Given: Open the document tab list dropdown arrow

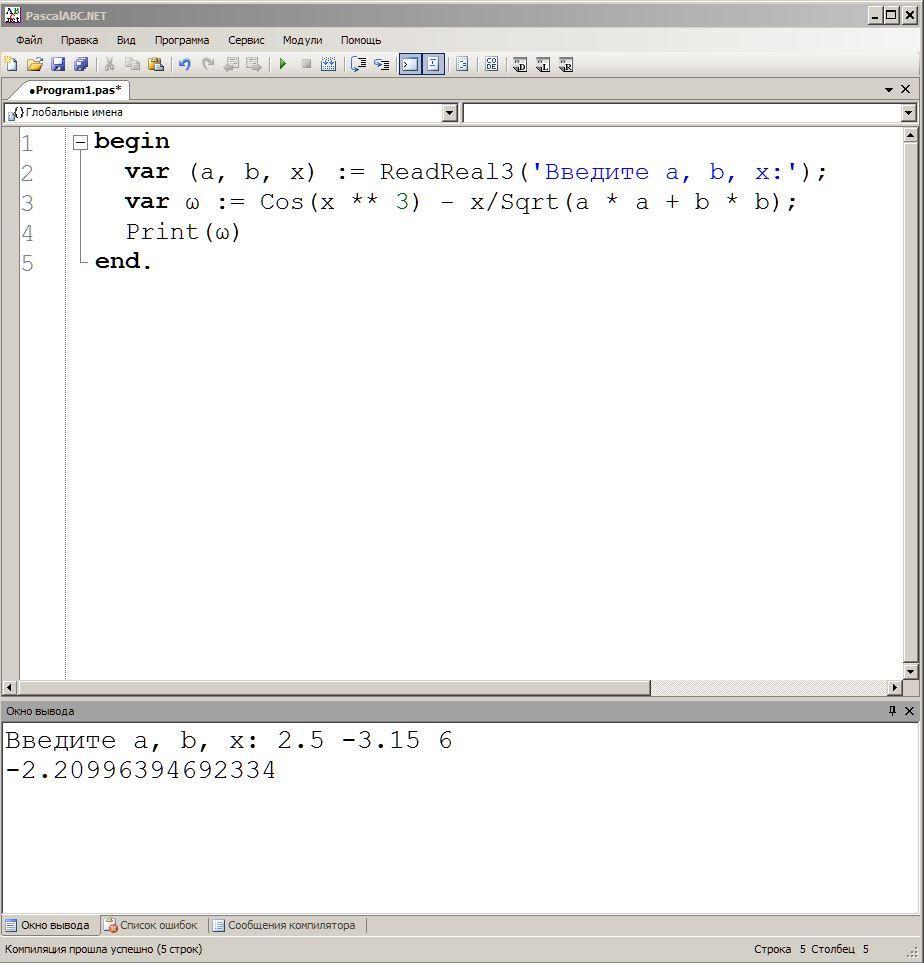Looking at the screenshot, I should 888,90.
